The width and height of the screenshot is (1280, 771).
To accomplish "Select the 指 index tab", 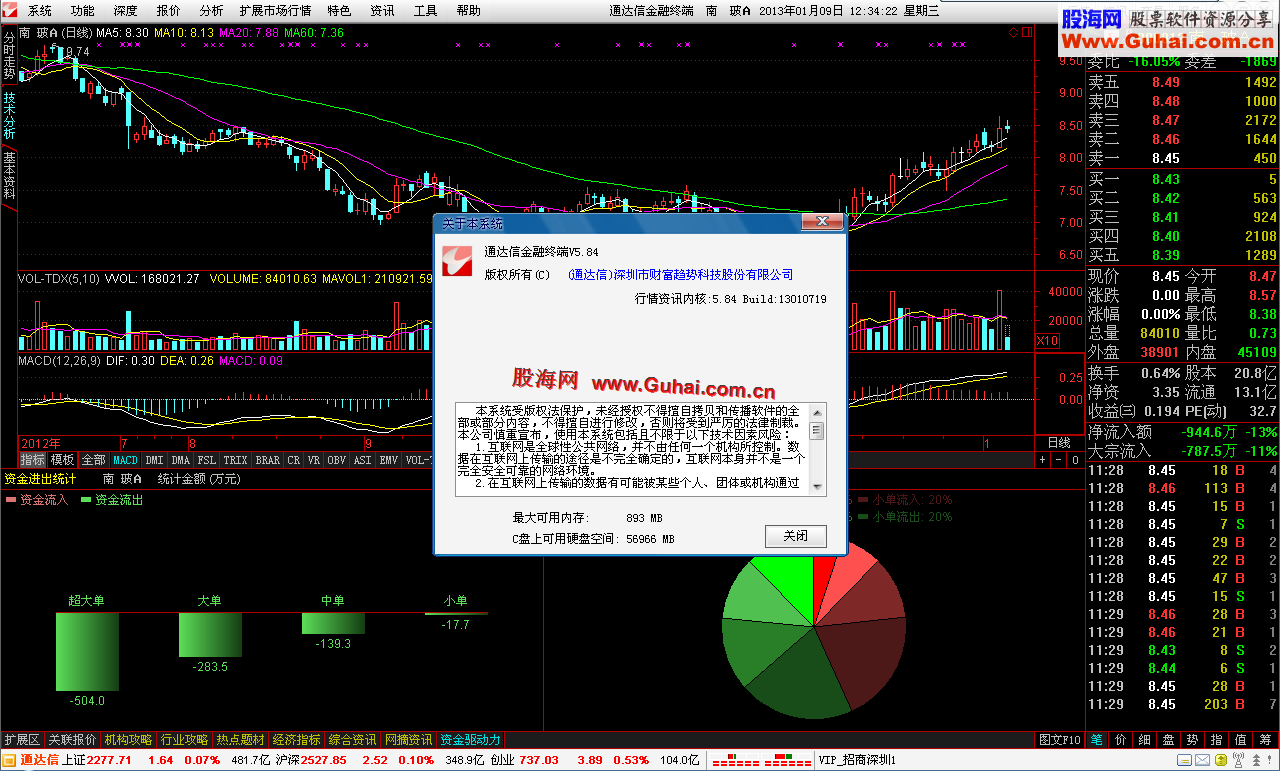I will (1216, 740).
